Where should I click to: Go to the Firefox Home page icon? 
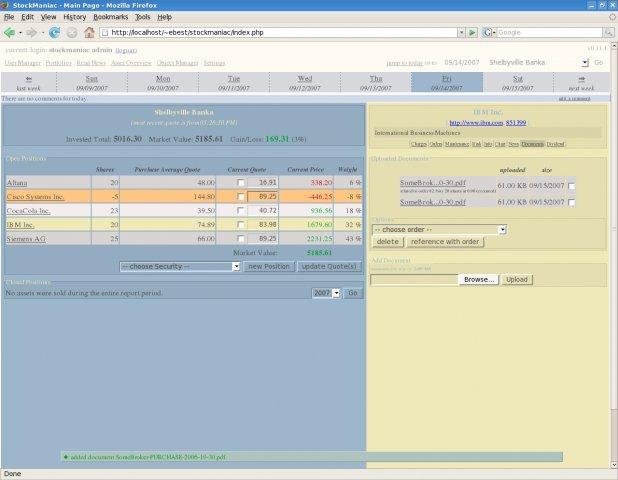pyautogui.click(x=89, y=33)
